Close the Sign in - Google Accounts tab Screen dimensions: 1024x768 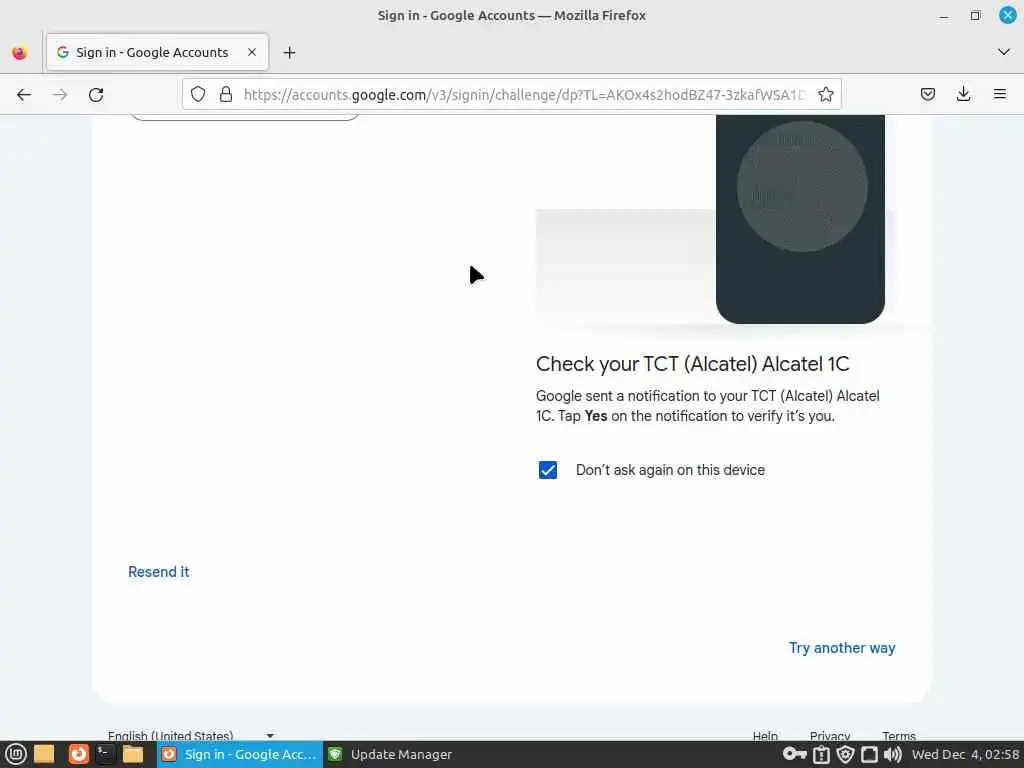click(x=251, y=52)
